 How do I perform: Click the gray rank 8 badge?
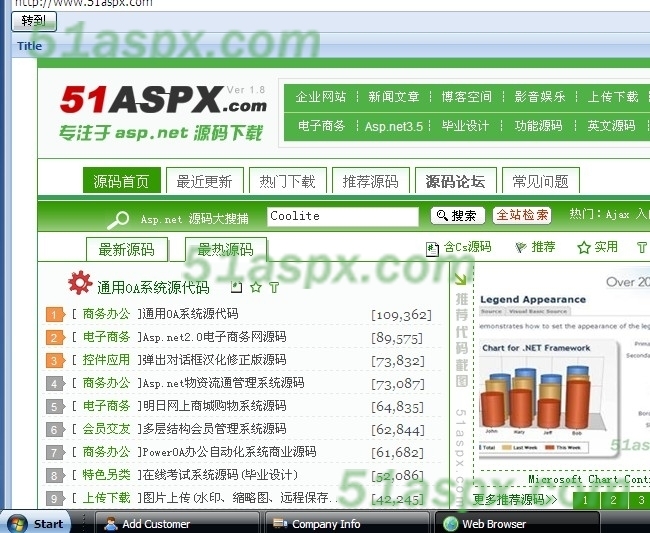tap(55, 475)
